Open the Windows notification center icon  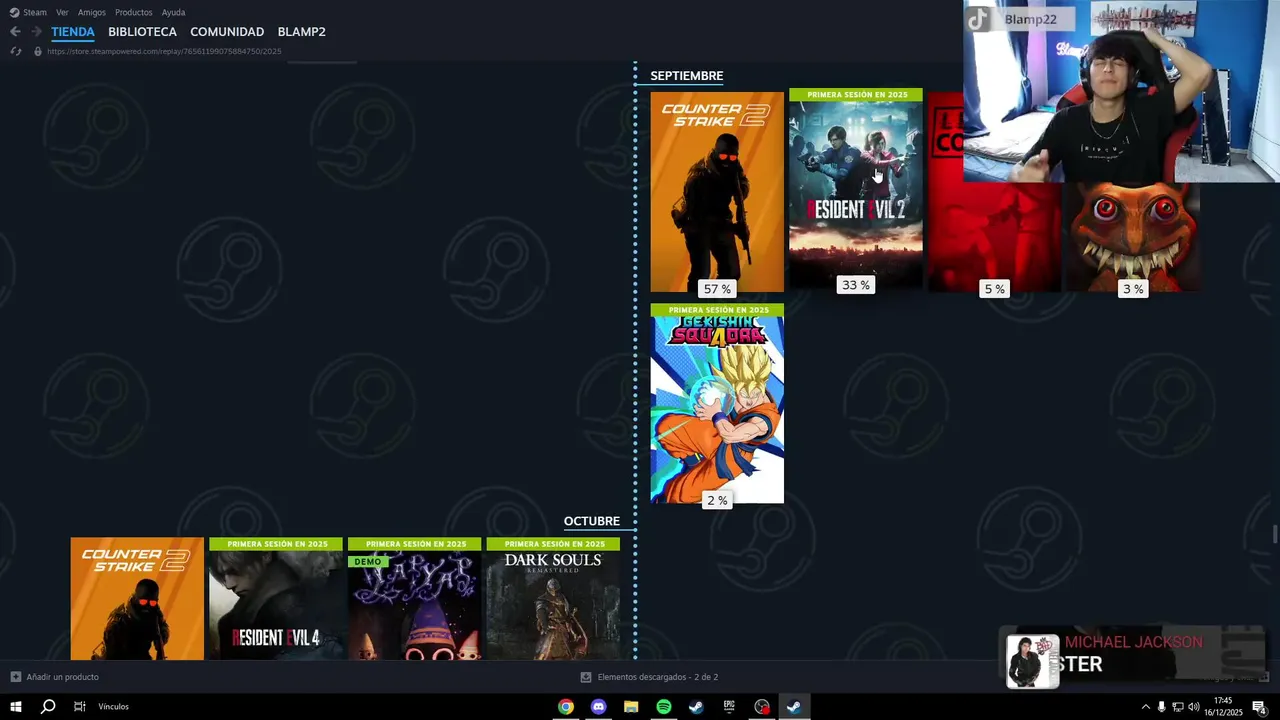(x=1259, y=707)
